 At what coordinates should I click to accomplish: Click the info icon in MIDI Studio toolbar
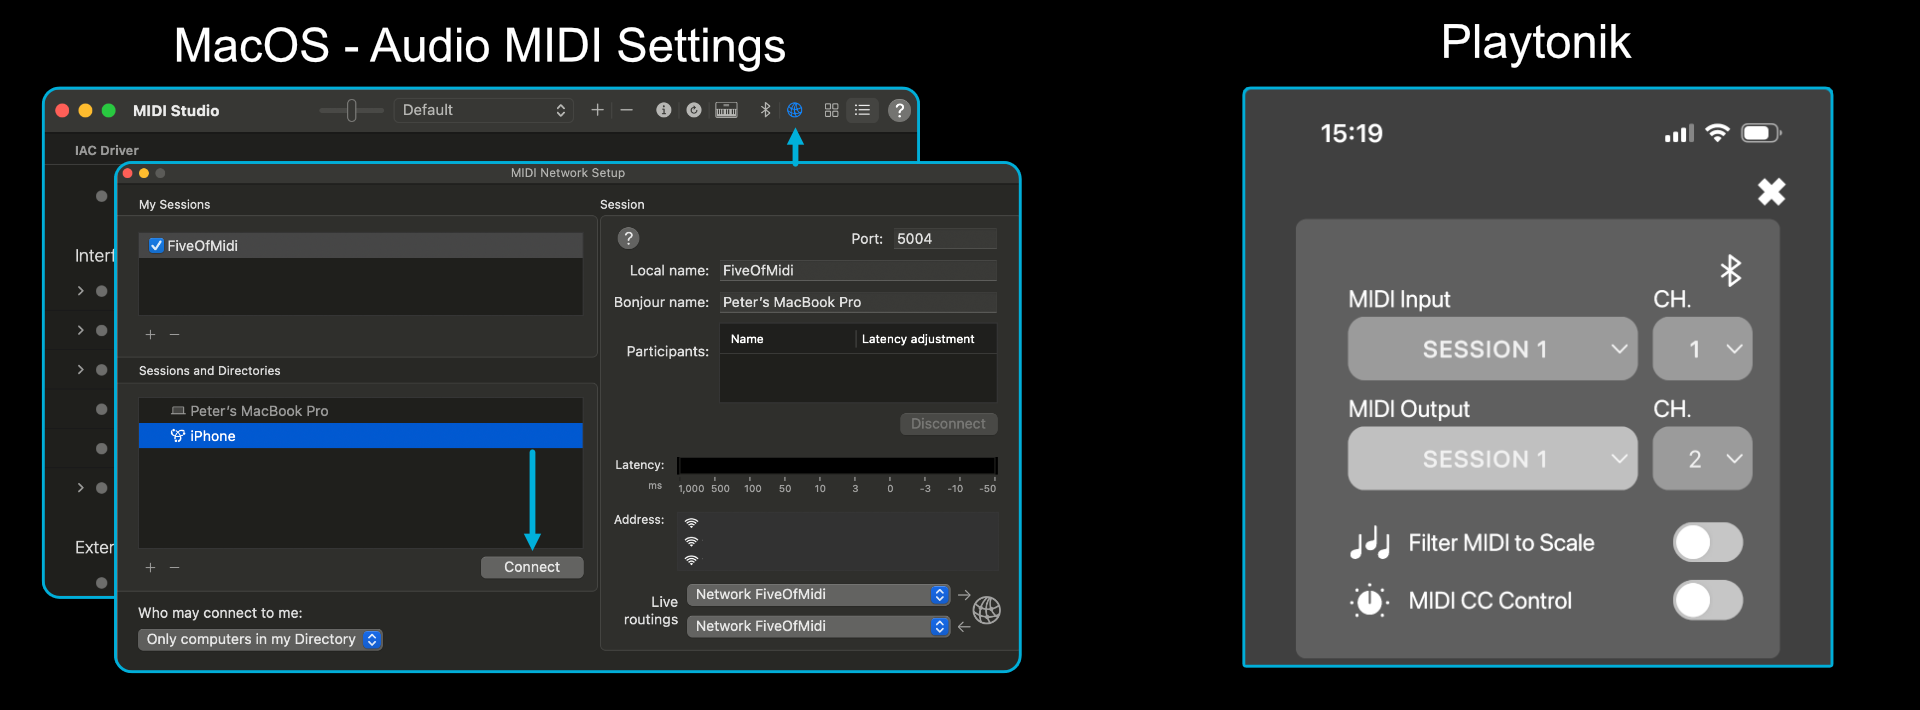663,110
